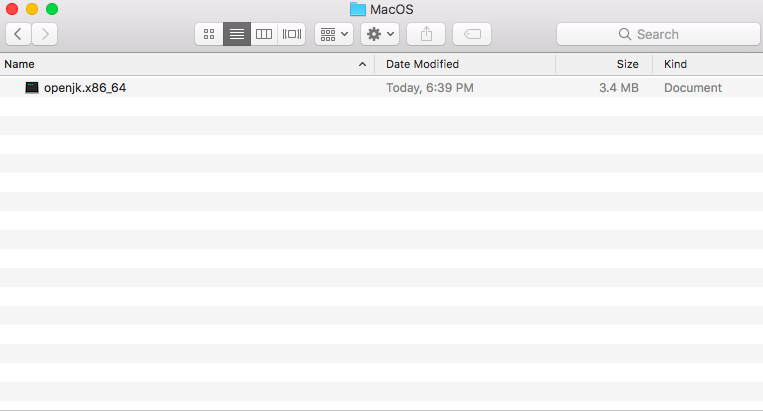763x411 pixels.
Task: Sort by the Name column header
Action: point(19,64)
